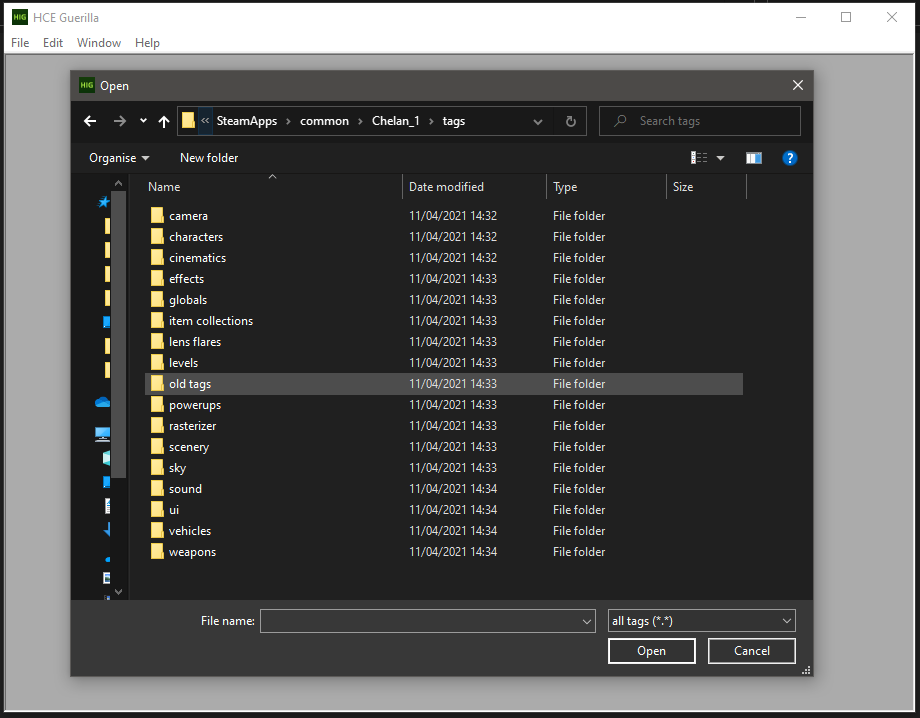Navigate to Chelan_1 in breadcrumb
The height and width of the screenshot is (718, 920).
395,121
